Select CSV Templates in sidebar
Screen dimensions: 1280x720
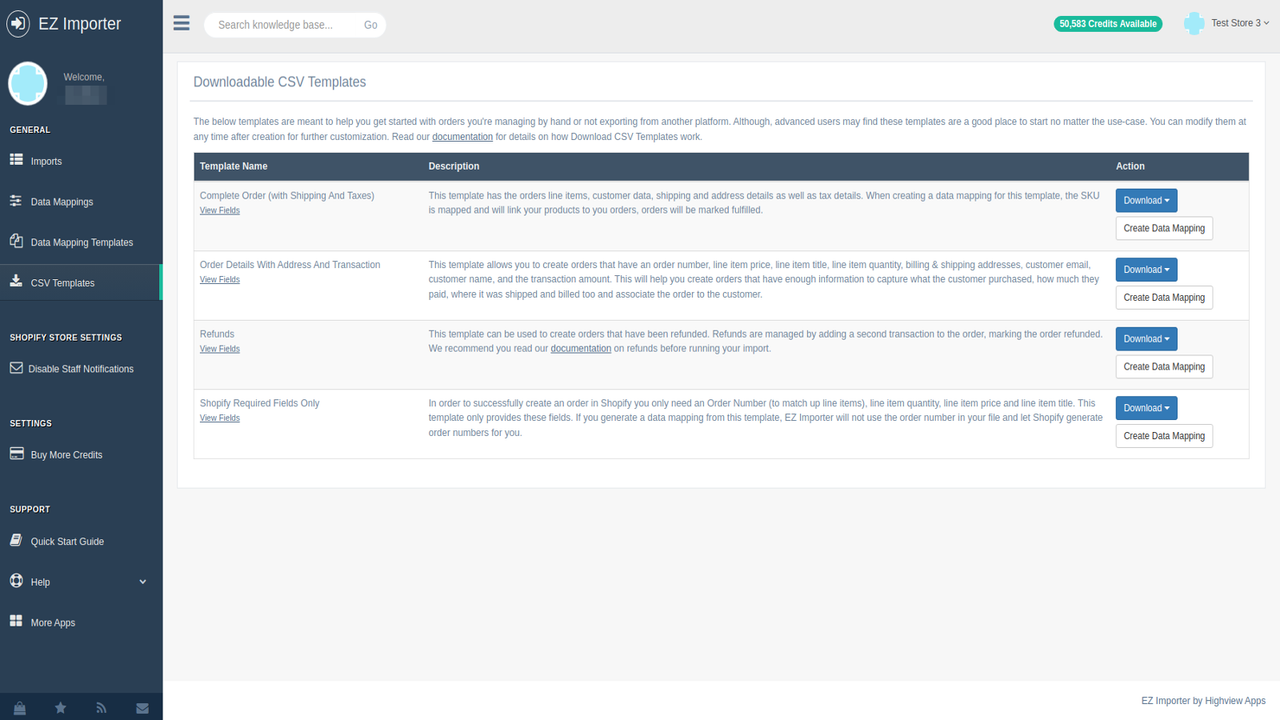click(81, 283)
